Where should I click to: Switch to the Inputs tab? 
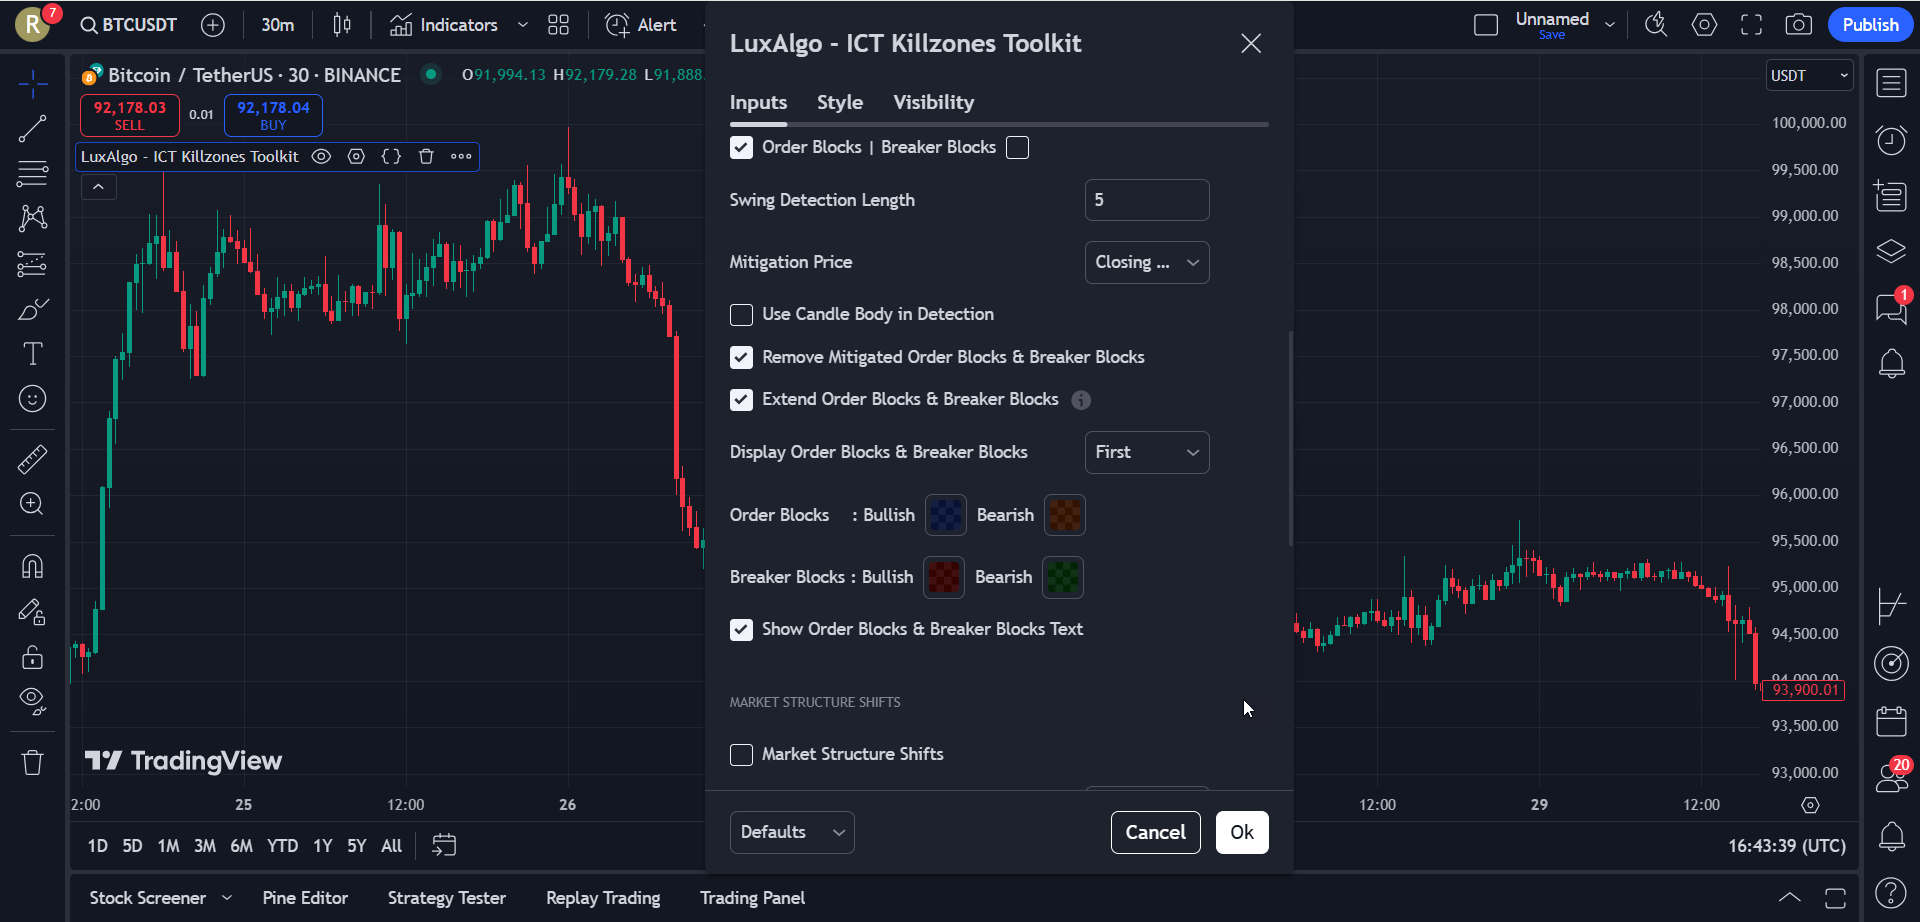758,102
